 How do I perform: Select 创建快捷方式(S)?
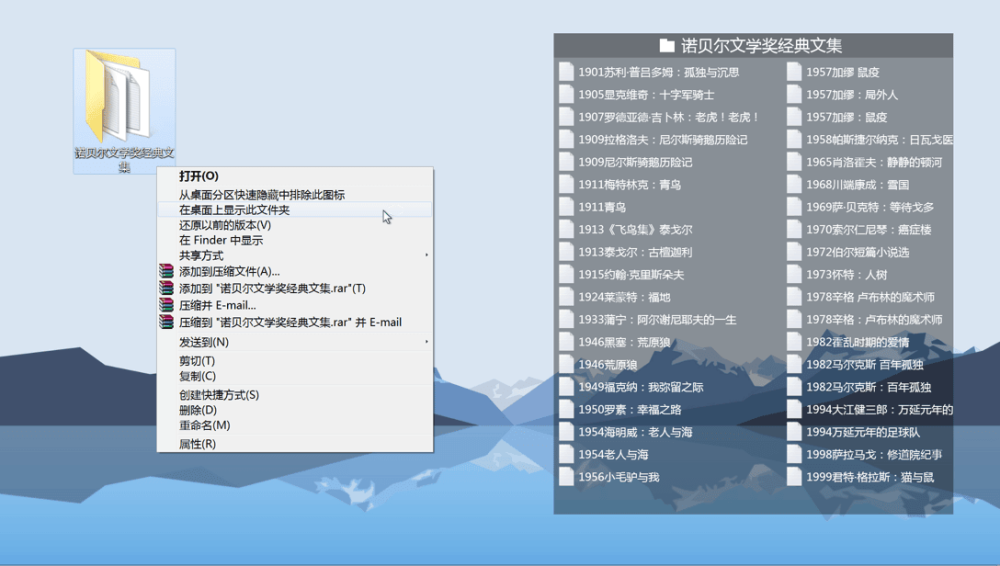[x=295, y=395]
